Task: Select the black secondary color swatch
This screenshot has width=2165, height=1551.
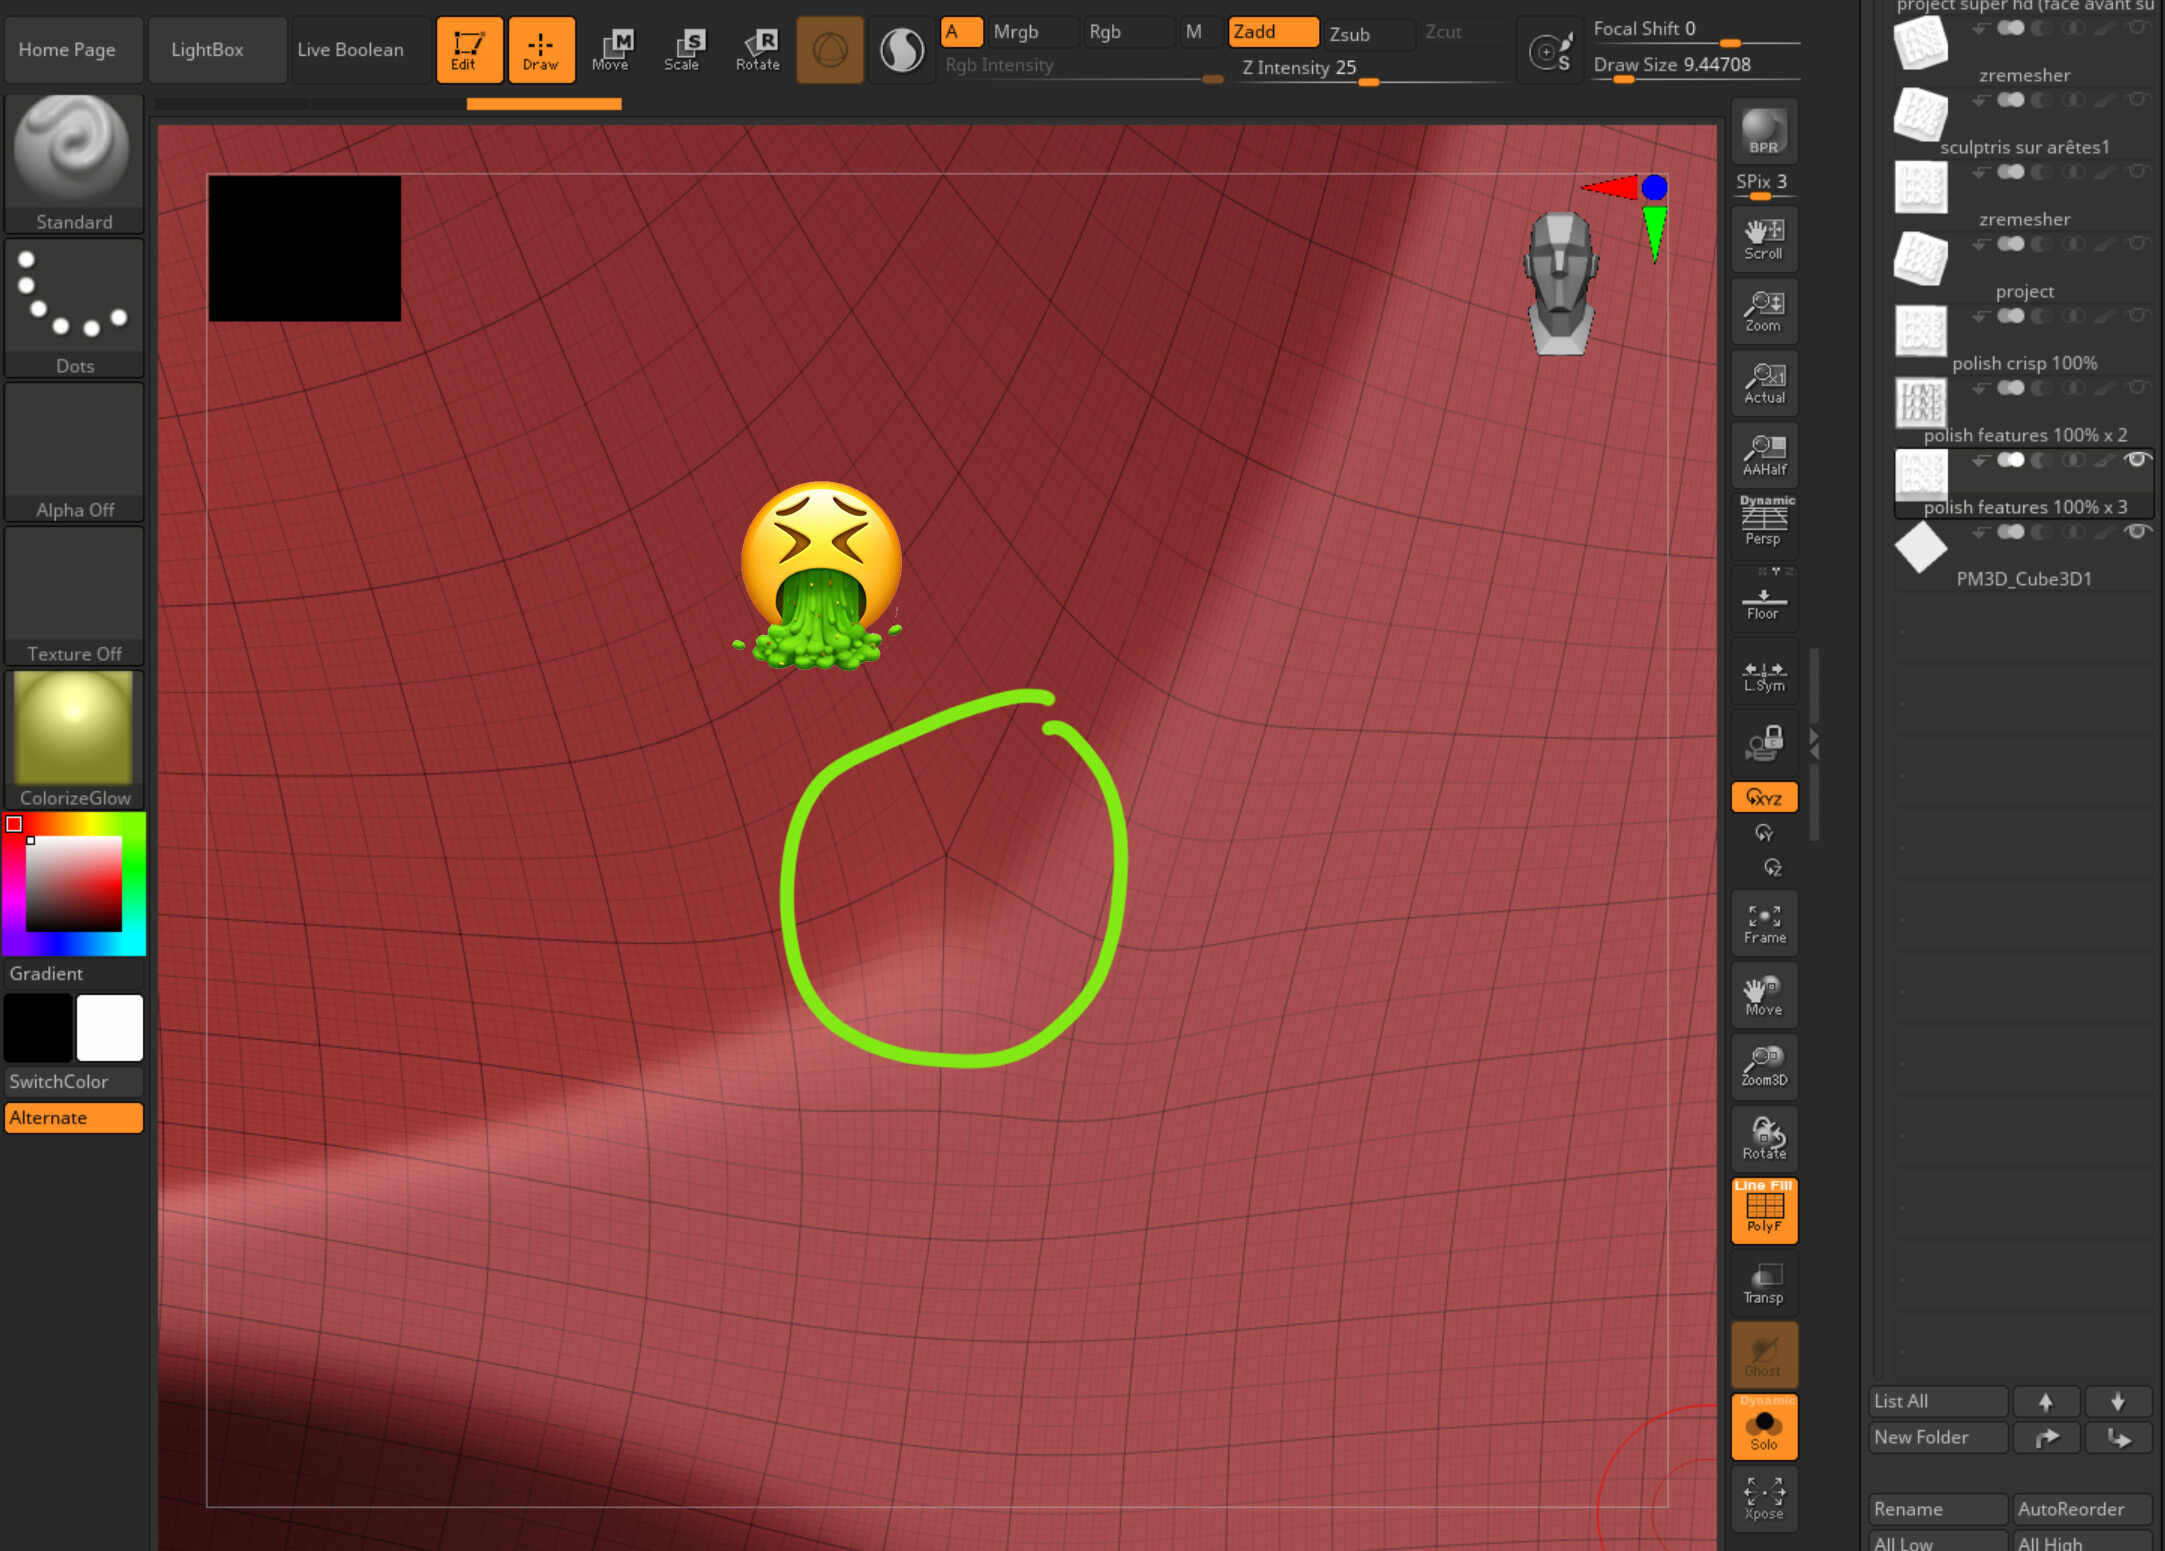Action: [x=38, y=1027]
